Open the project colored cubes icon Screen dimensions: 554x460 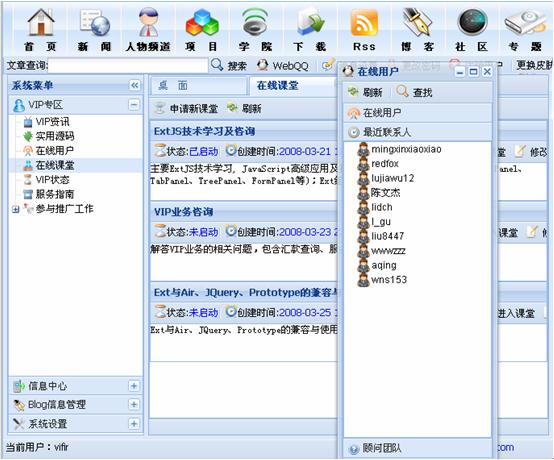point(202,23)
